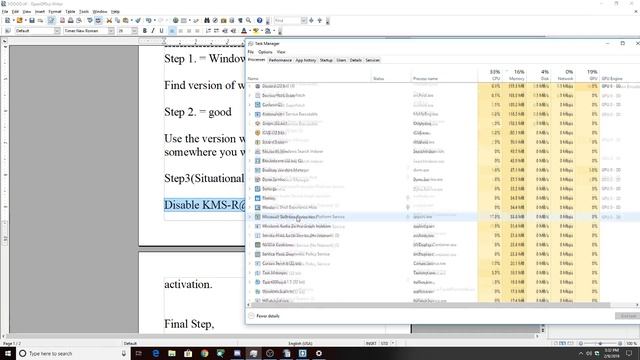The height and width of the screenshot is (360, 640).
Task: Switch to the Startup tab in Task Manager
Action: tap(326, 60)
